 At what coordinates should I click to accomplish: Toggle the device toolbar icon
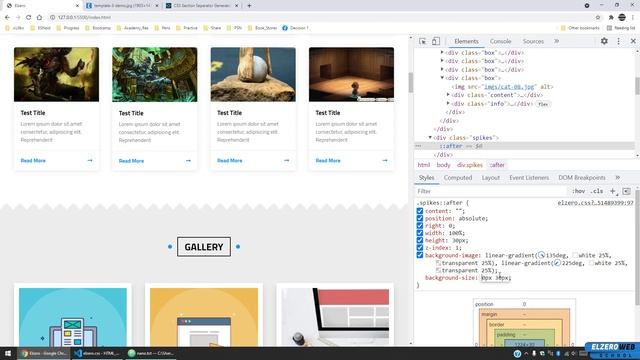point(436,41)
